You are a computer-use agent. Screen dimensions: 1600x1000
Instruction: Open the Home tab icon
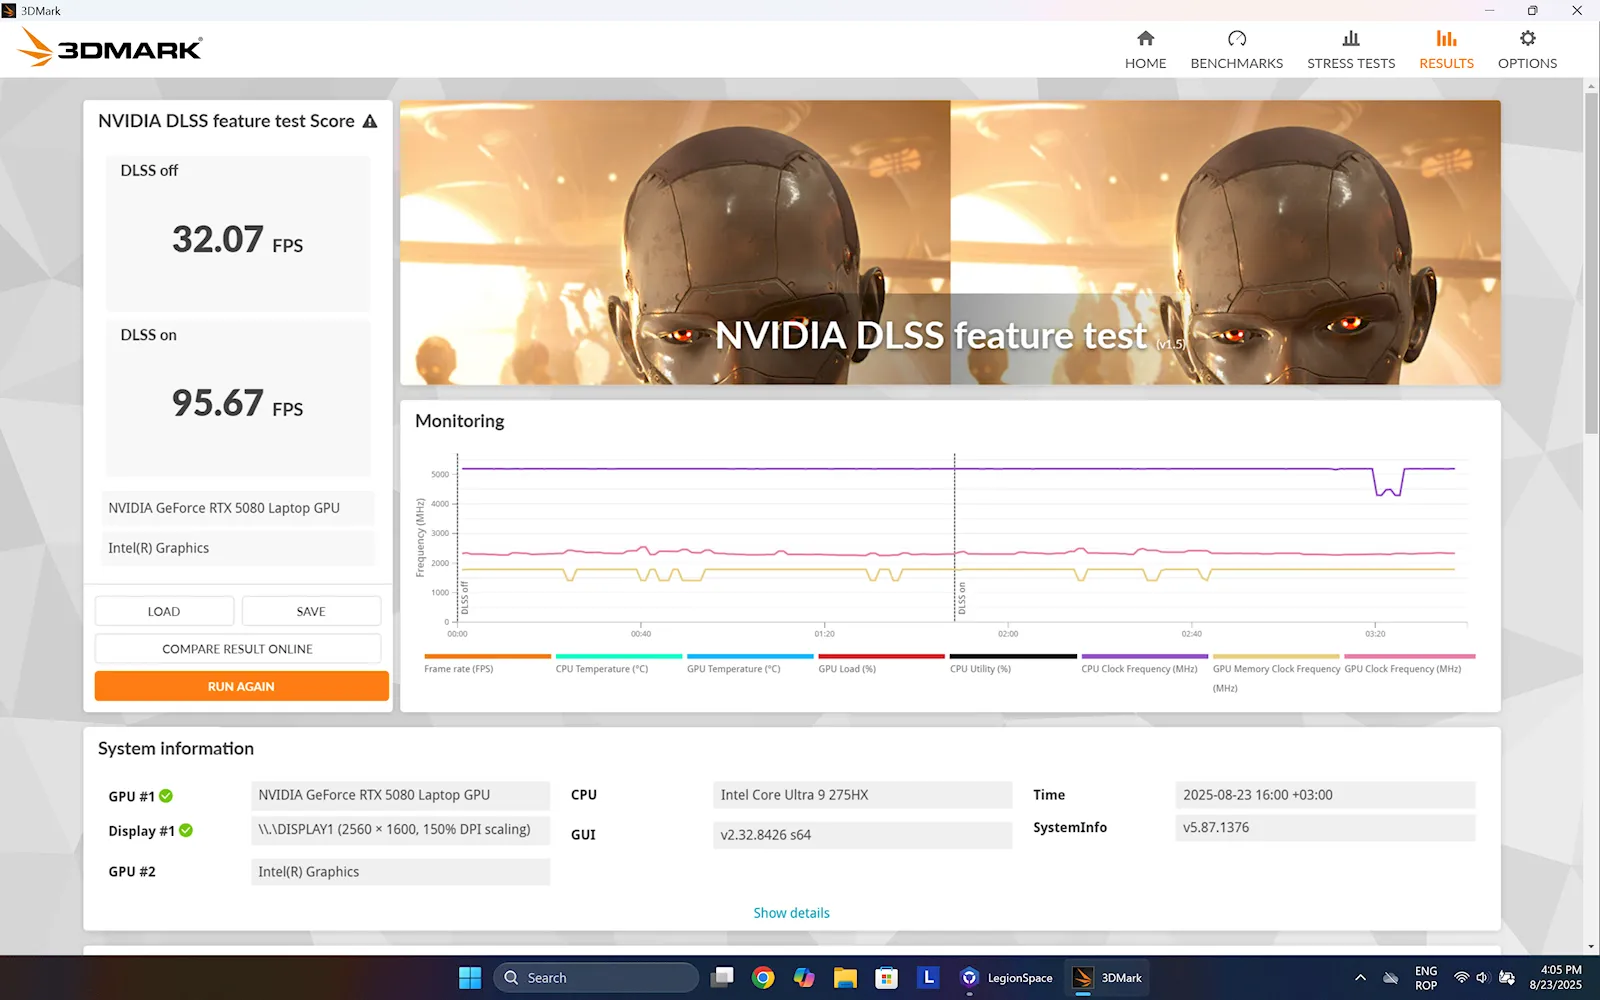click(1145, 39)
